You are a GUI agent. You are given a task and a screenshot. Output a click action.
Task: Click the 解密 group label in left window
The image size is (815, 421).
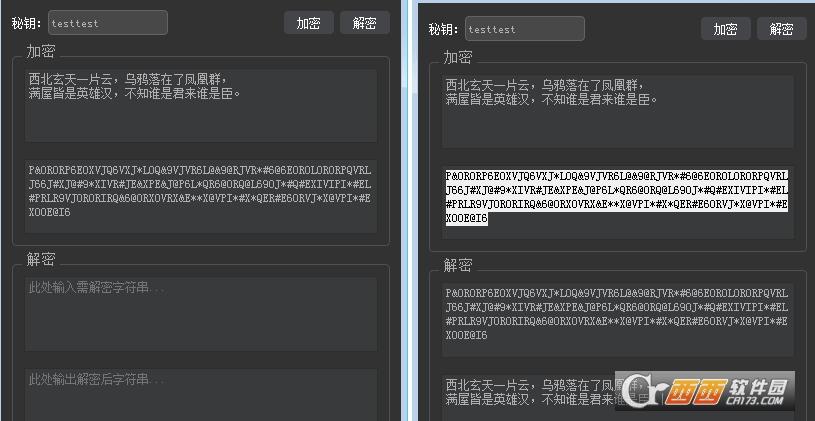coord(41,259)
